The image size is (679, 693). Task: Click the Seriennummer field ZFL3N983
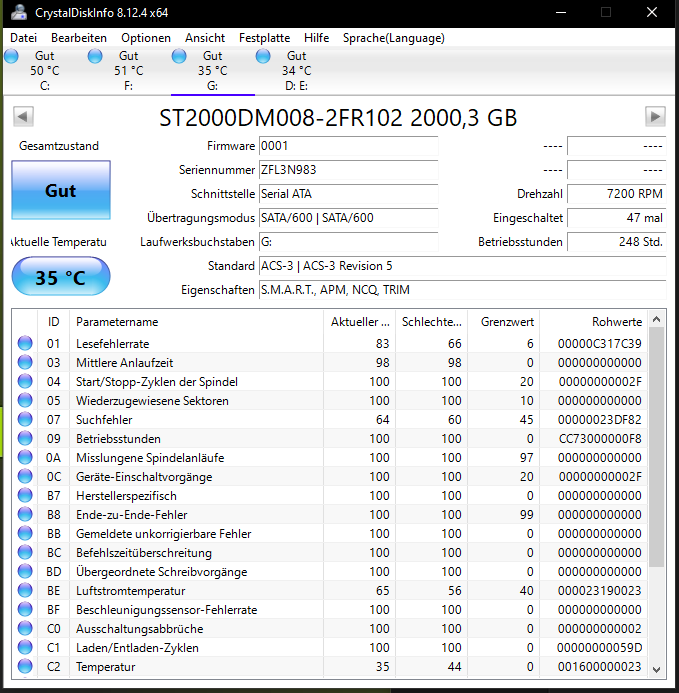[x=348, y=170]
